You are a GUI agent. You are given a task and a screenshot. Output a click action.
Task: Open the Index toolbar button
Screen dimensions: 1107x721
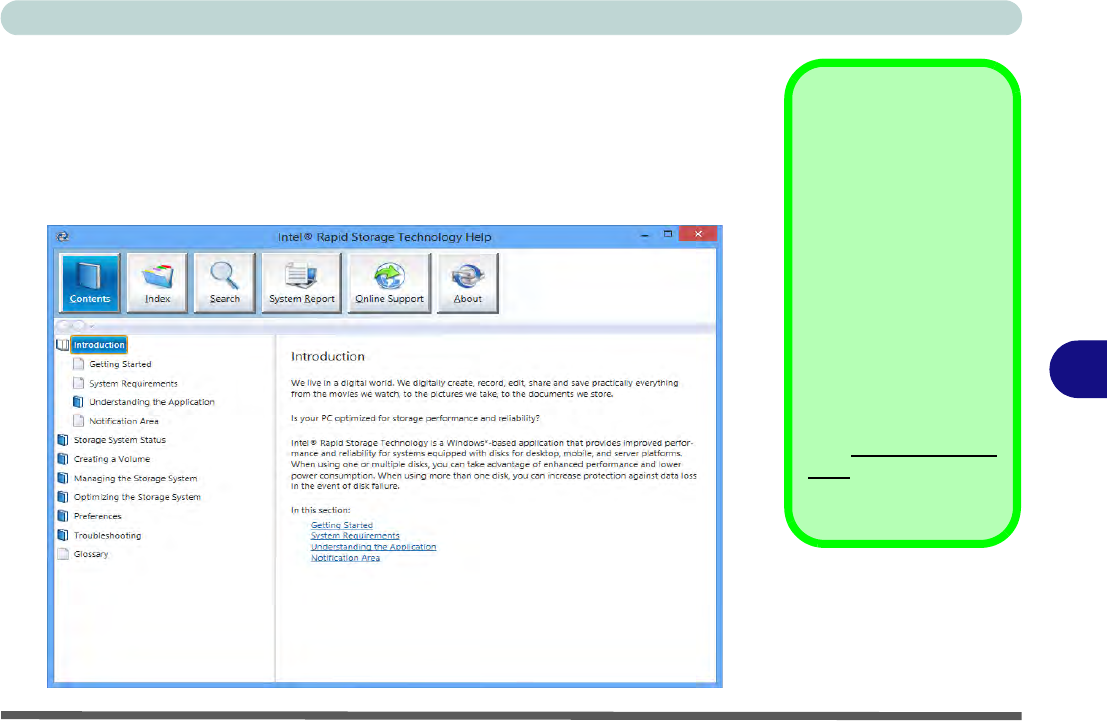tap(157, 283)
